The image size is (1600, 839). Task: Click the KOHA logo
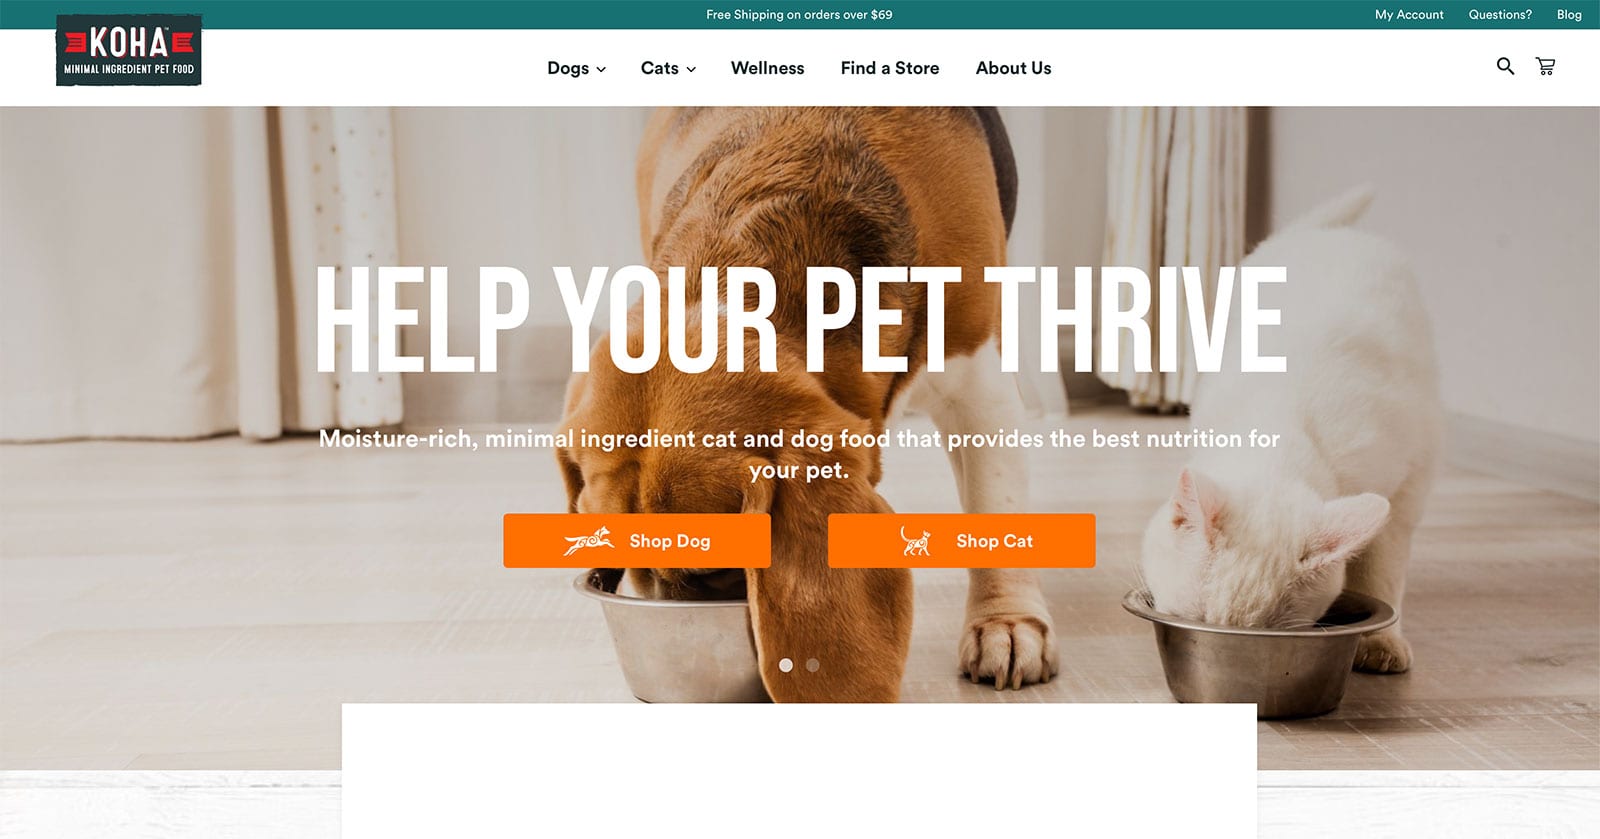pos(129,50)
